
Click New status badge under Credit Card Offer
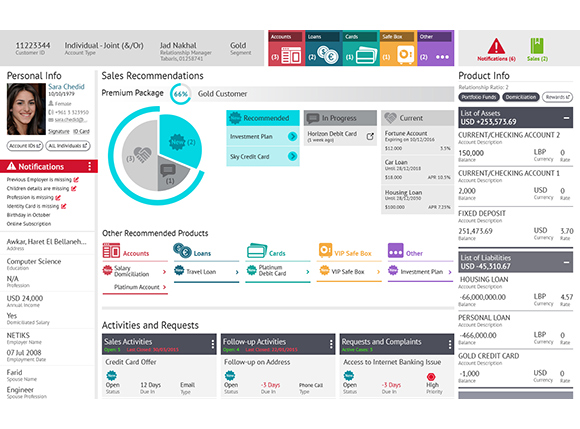pyautogui.click(x=111, y=376)
